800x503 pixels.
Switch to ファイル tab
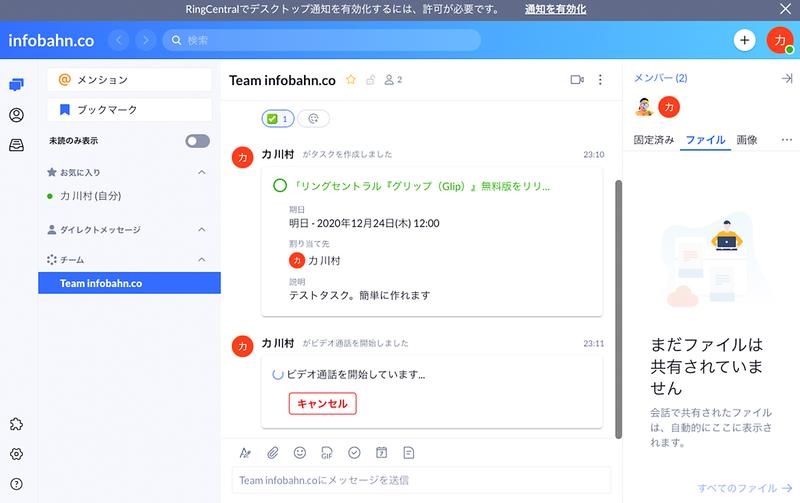click(x=705, y=140)
